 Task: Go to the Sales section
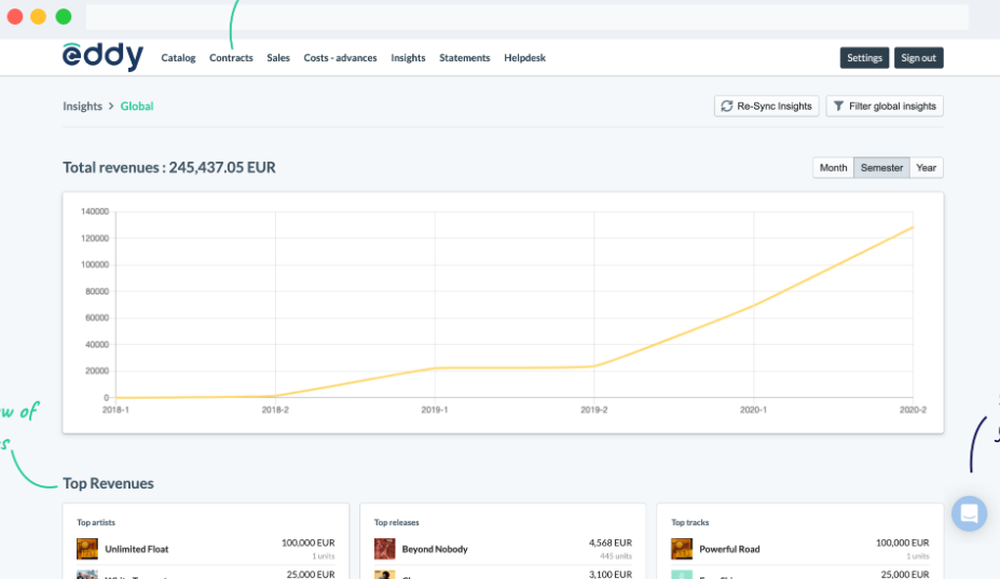point(278,58)
